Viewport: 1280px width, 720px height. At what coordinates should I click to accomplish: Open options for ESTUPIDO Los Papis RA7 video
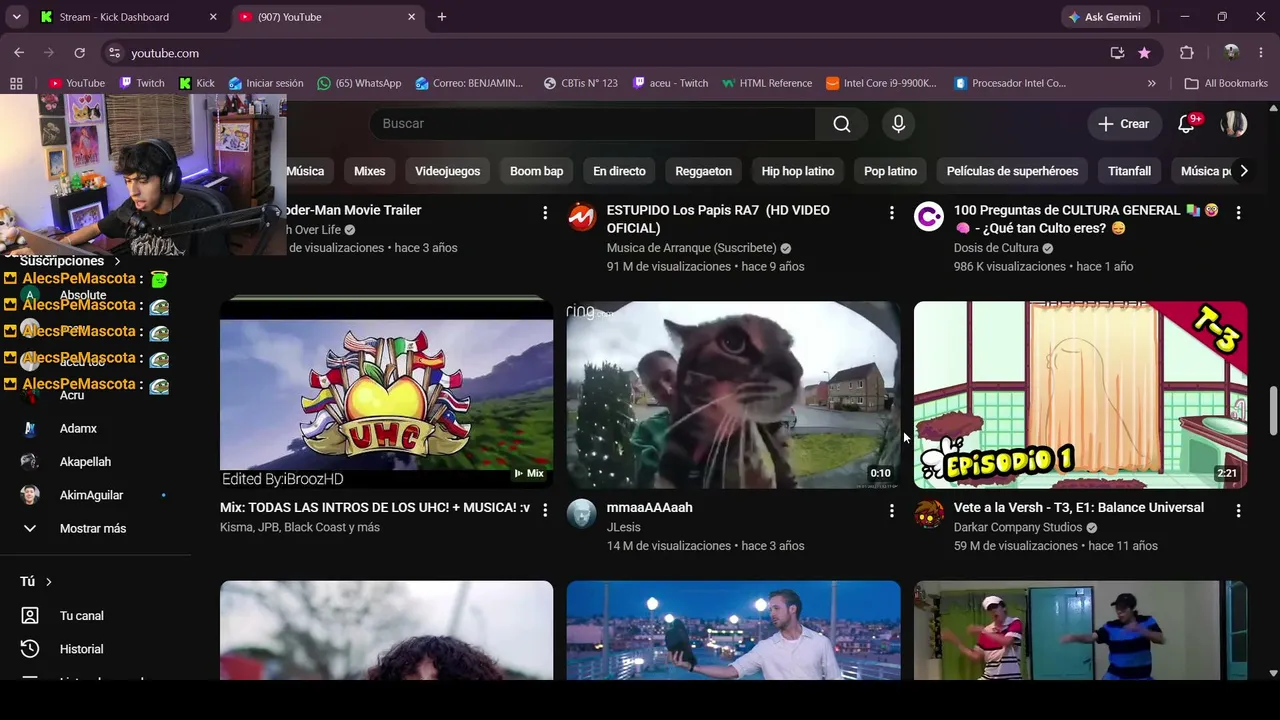pyautogui.click(x=892, y=212)
